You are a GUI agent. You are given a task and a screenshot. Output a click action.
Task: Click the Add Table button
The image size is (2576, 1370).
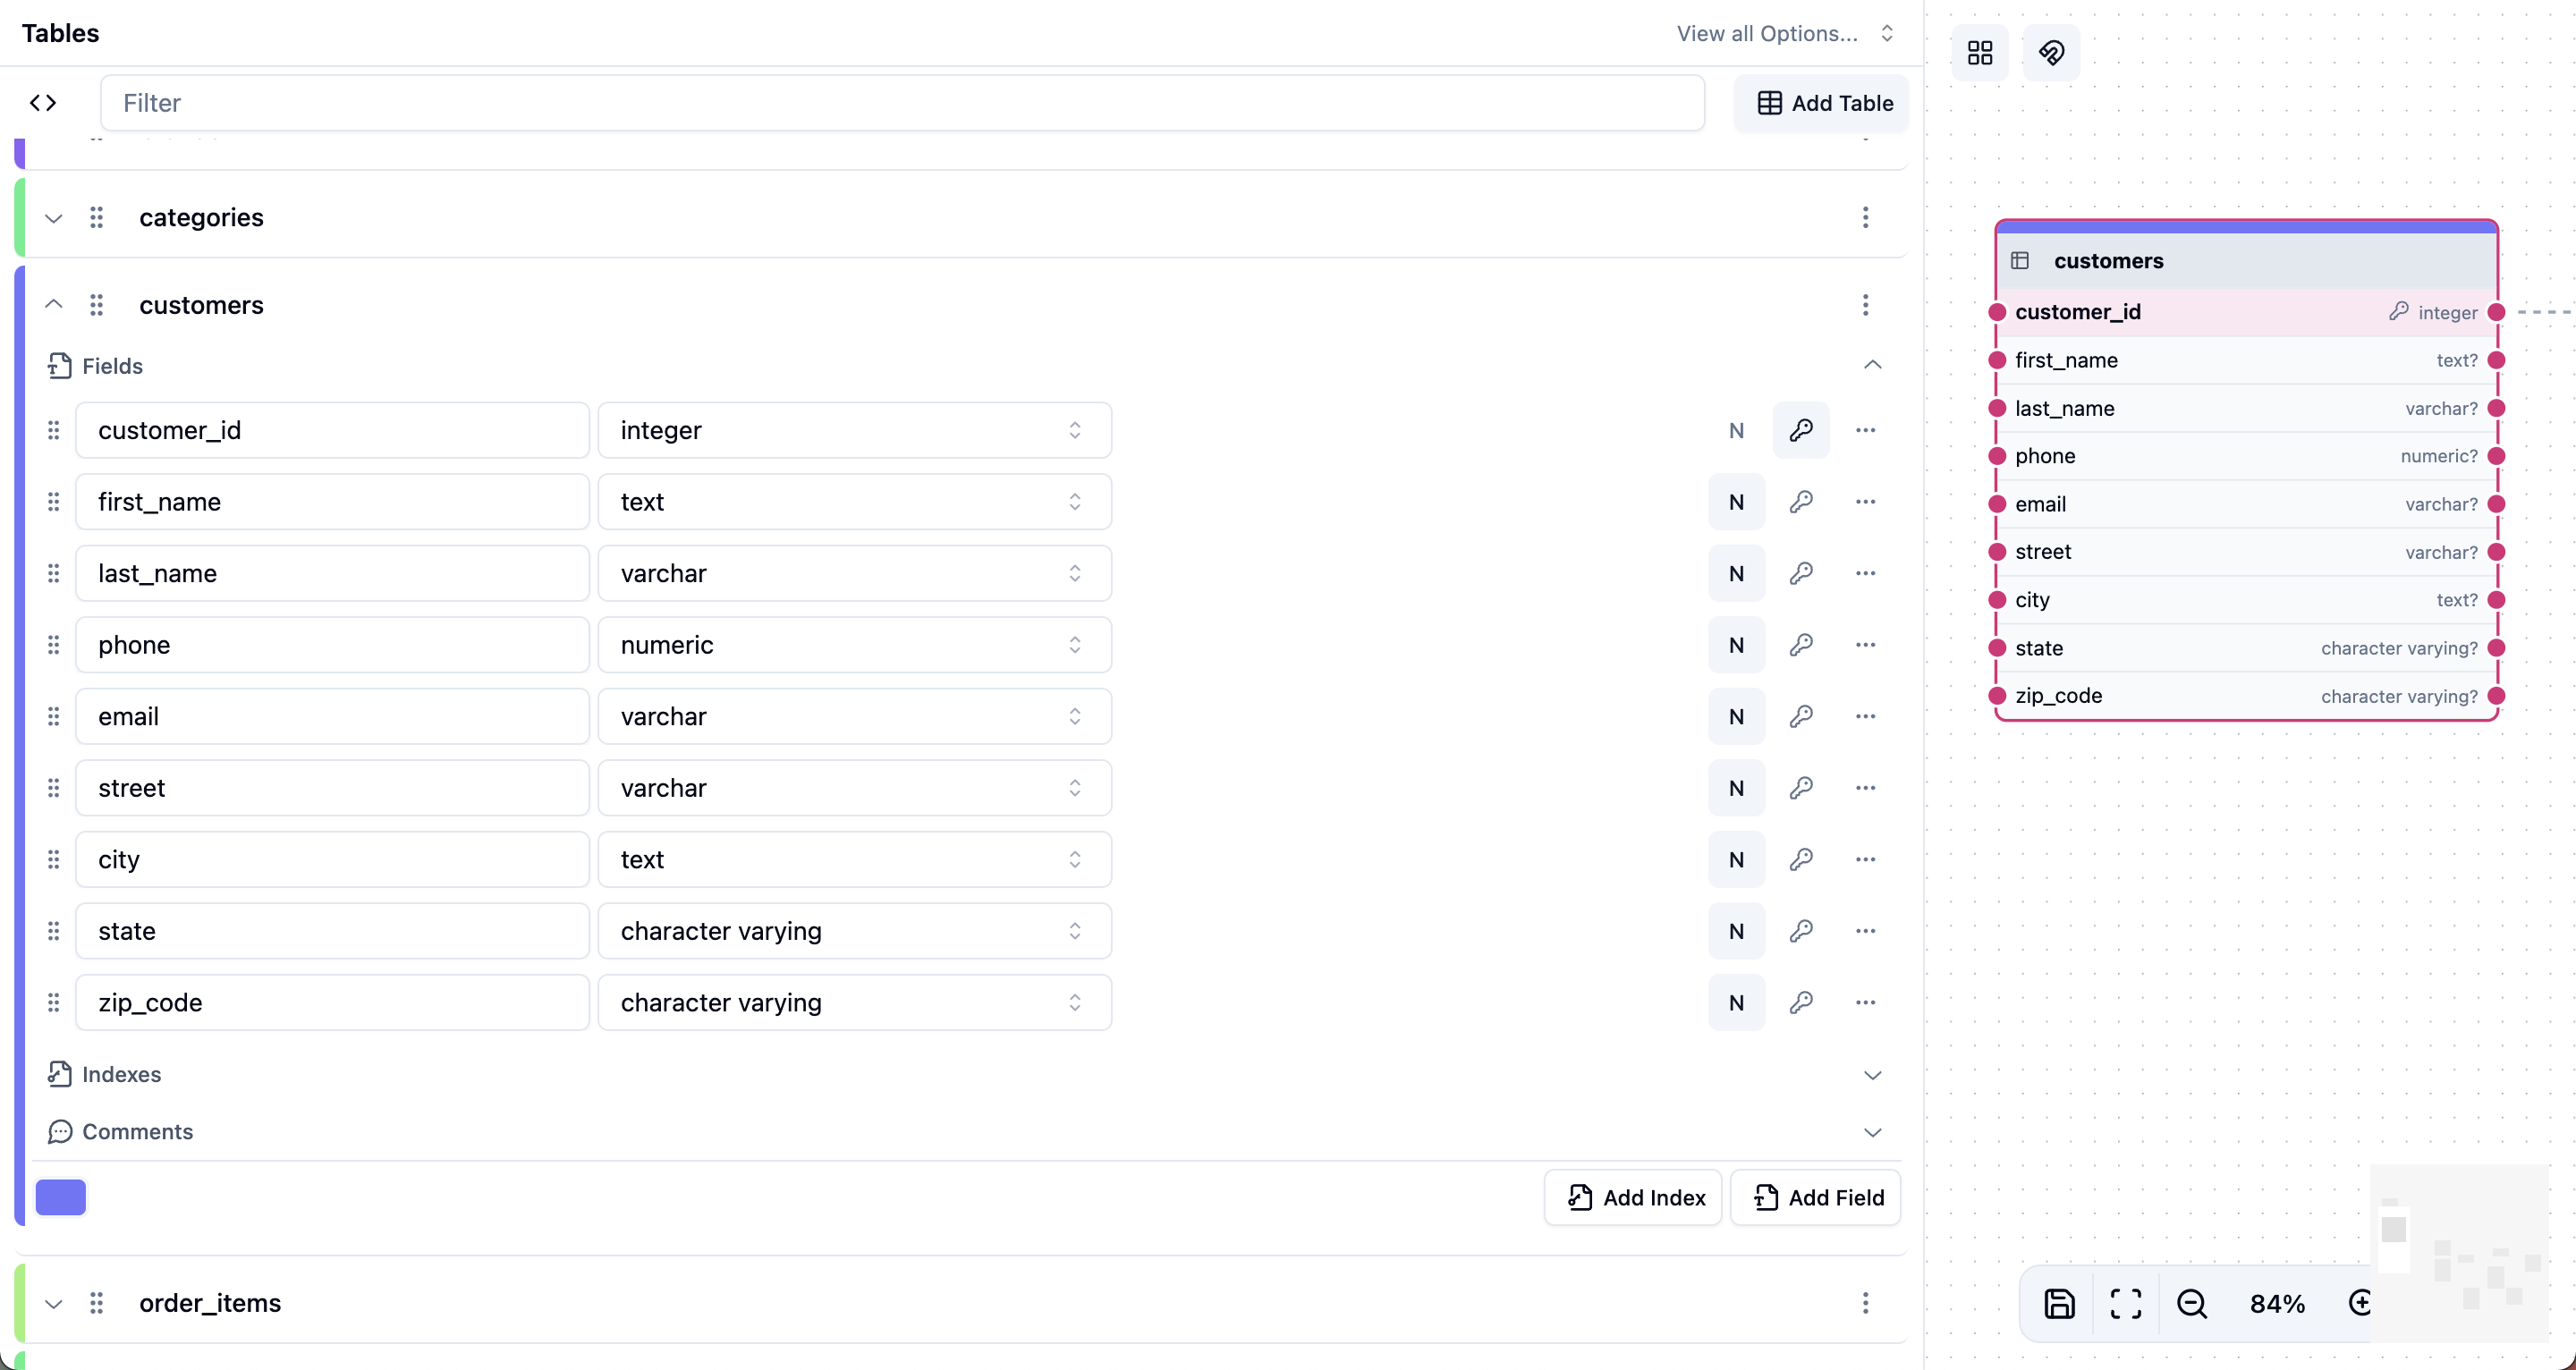click(1823, 103)
